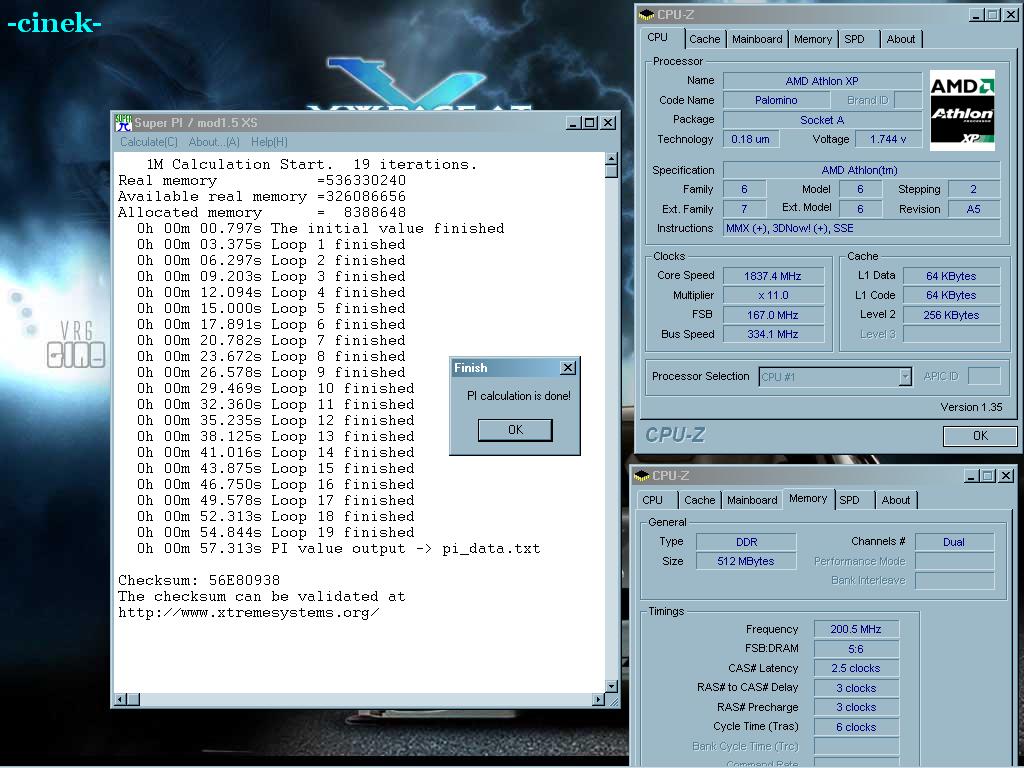Screen dimensions: 1024x768
Task: Close the Super PI window
Action: click(x=608, y=123)
